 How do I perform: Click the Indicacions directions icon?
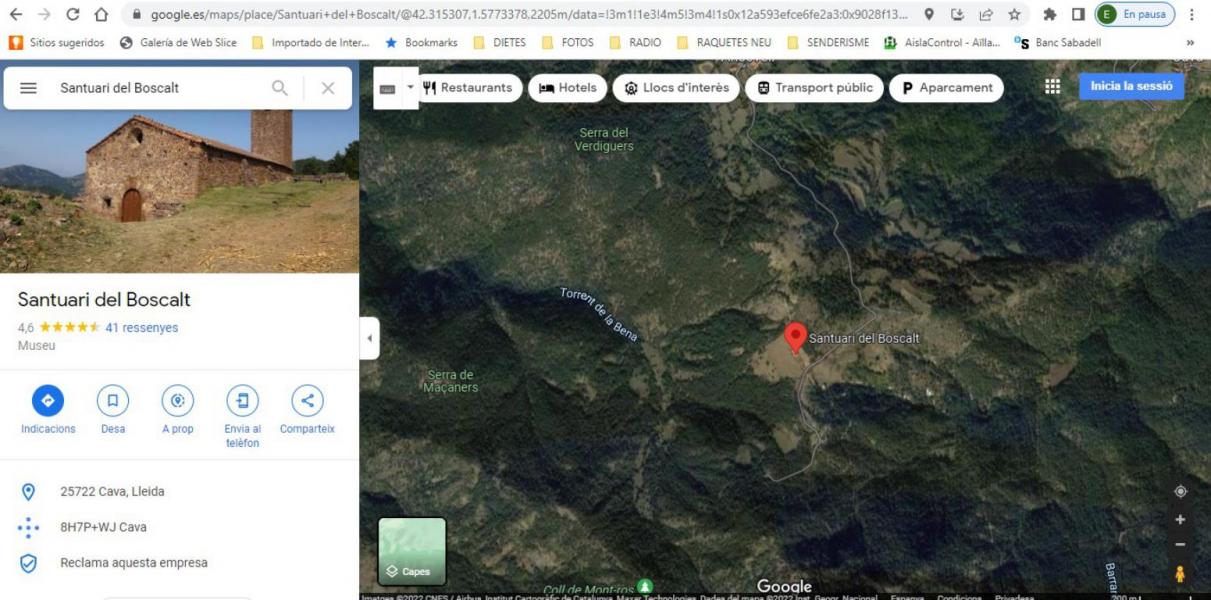(x=48, y=401)
